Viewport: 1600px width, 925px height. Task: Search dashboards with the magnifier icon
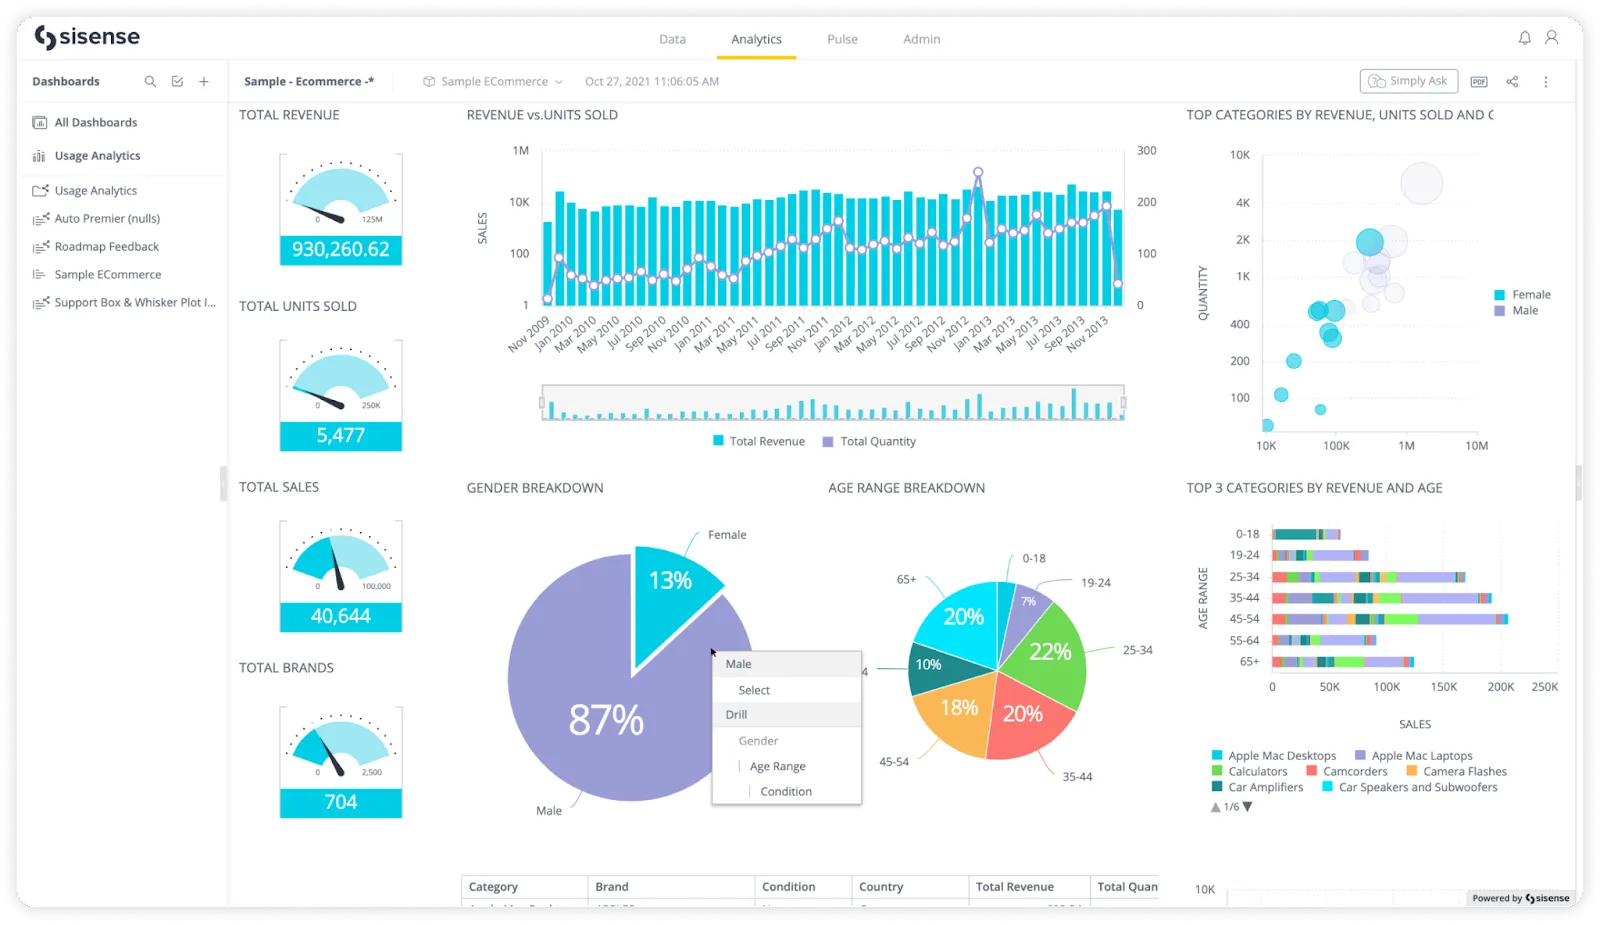point(150,81)
